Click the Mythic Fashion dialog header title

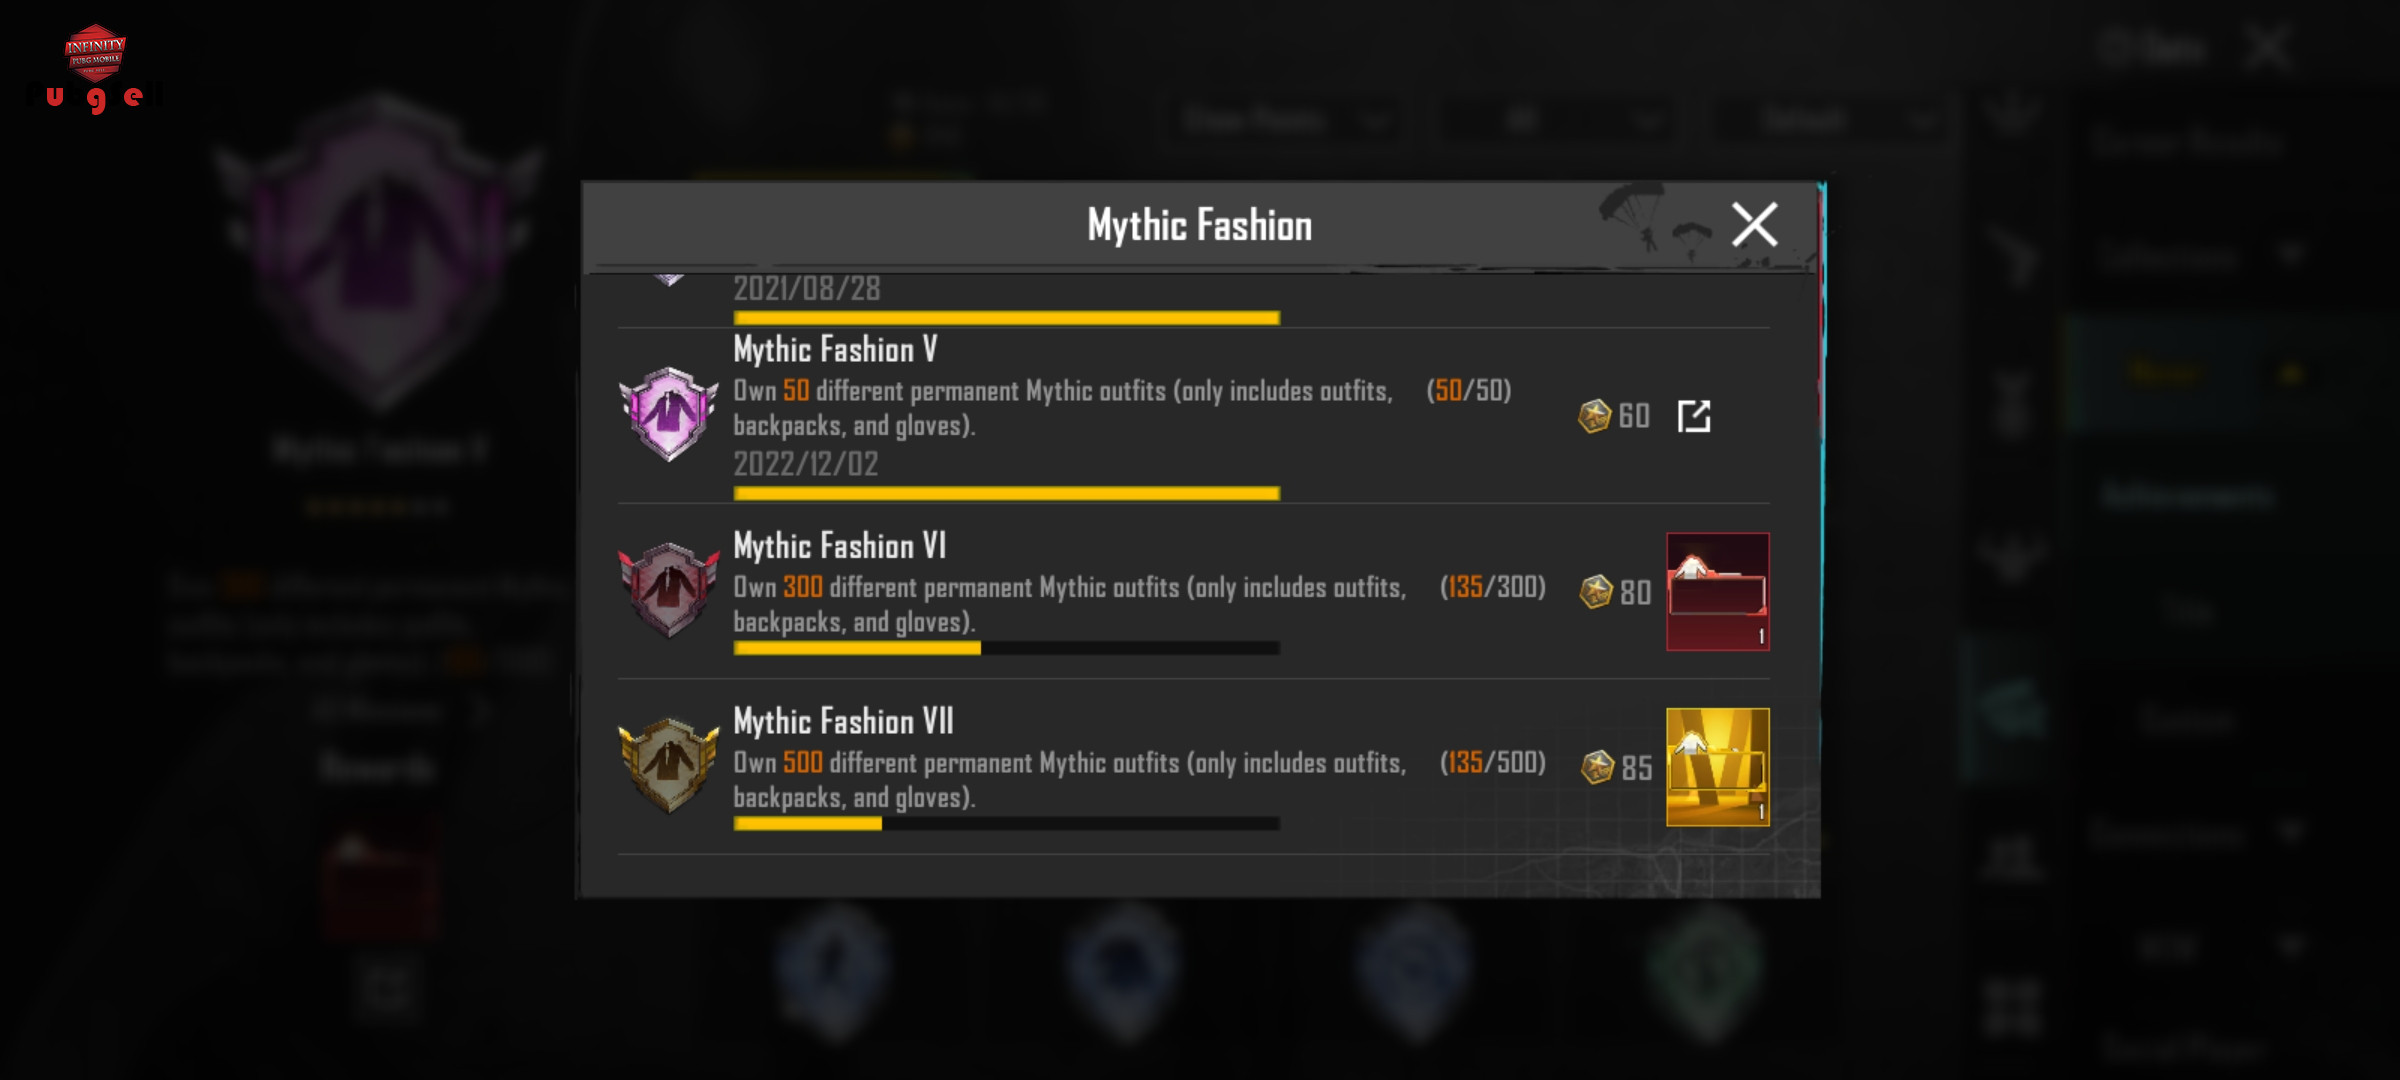(1200, 225)
